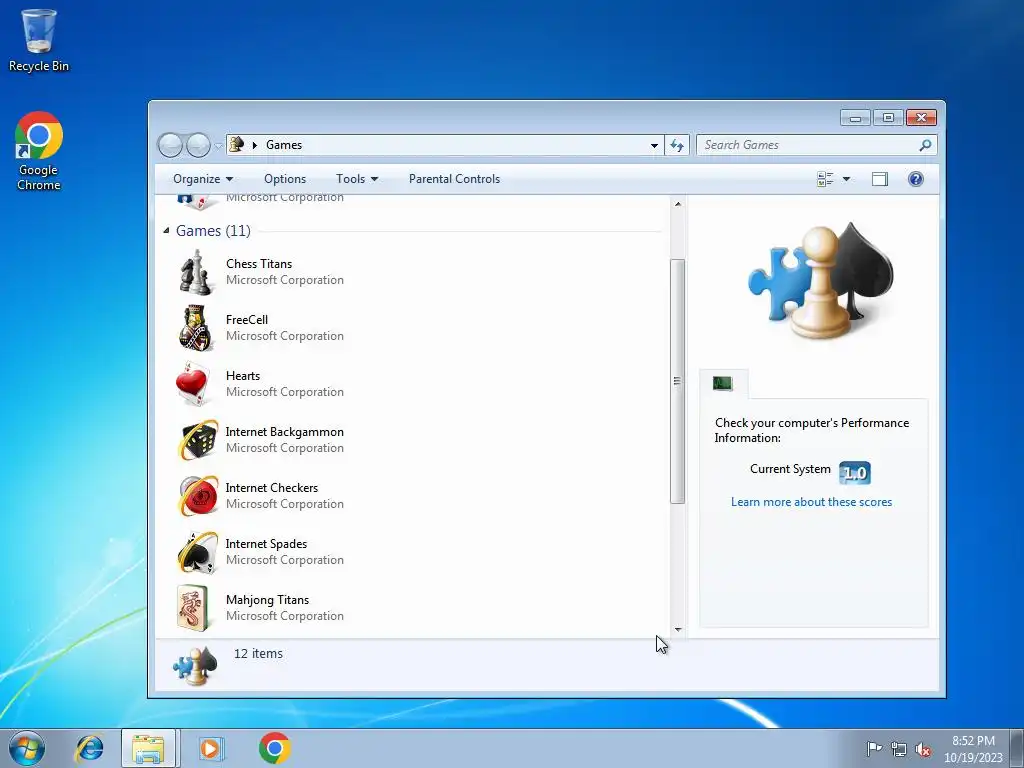Viewport: 1024px width, 768px height.
Task: Open the Chess Titans game icon
Action: (195, 272)
